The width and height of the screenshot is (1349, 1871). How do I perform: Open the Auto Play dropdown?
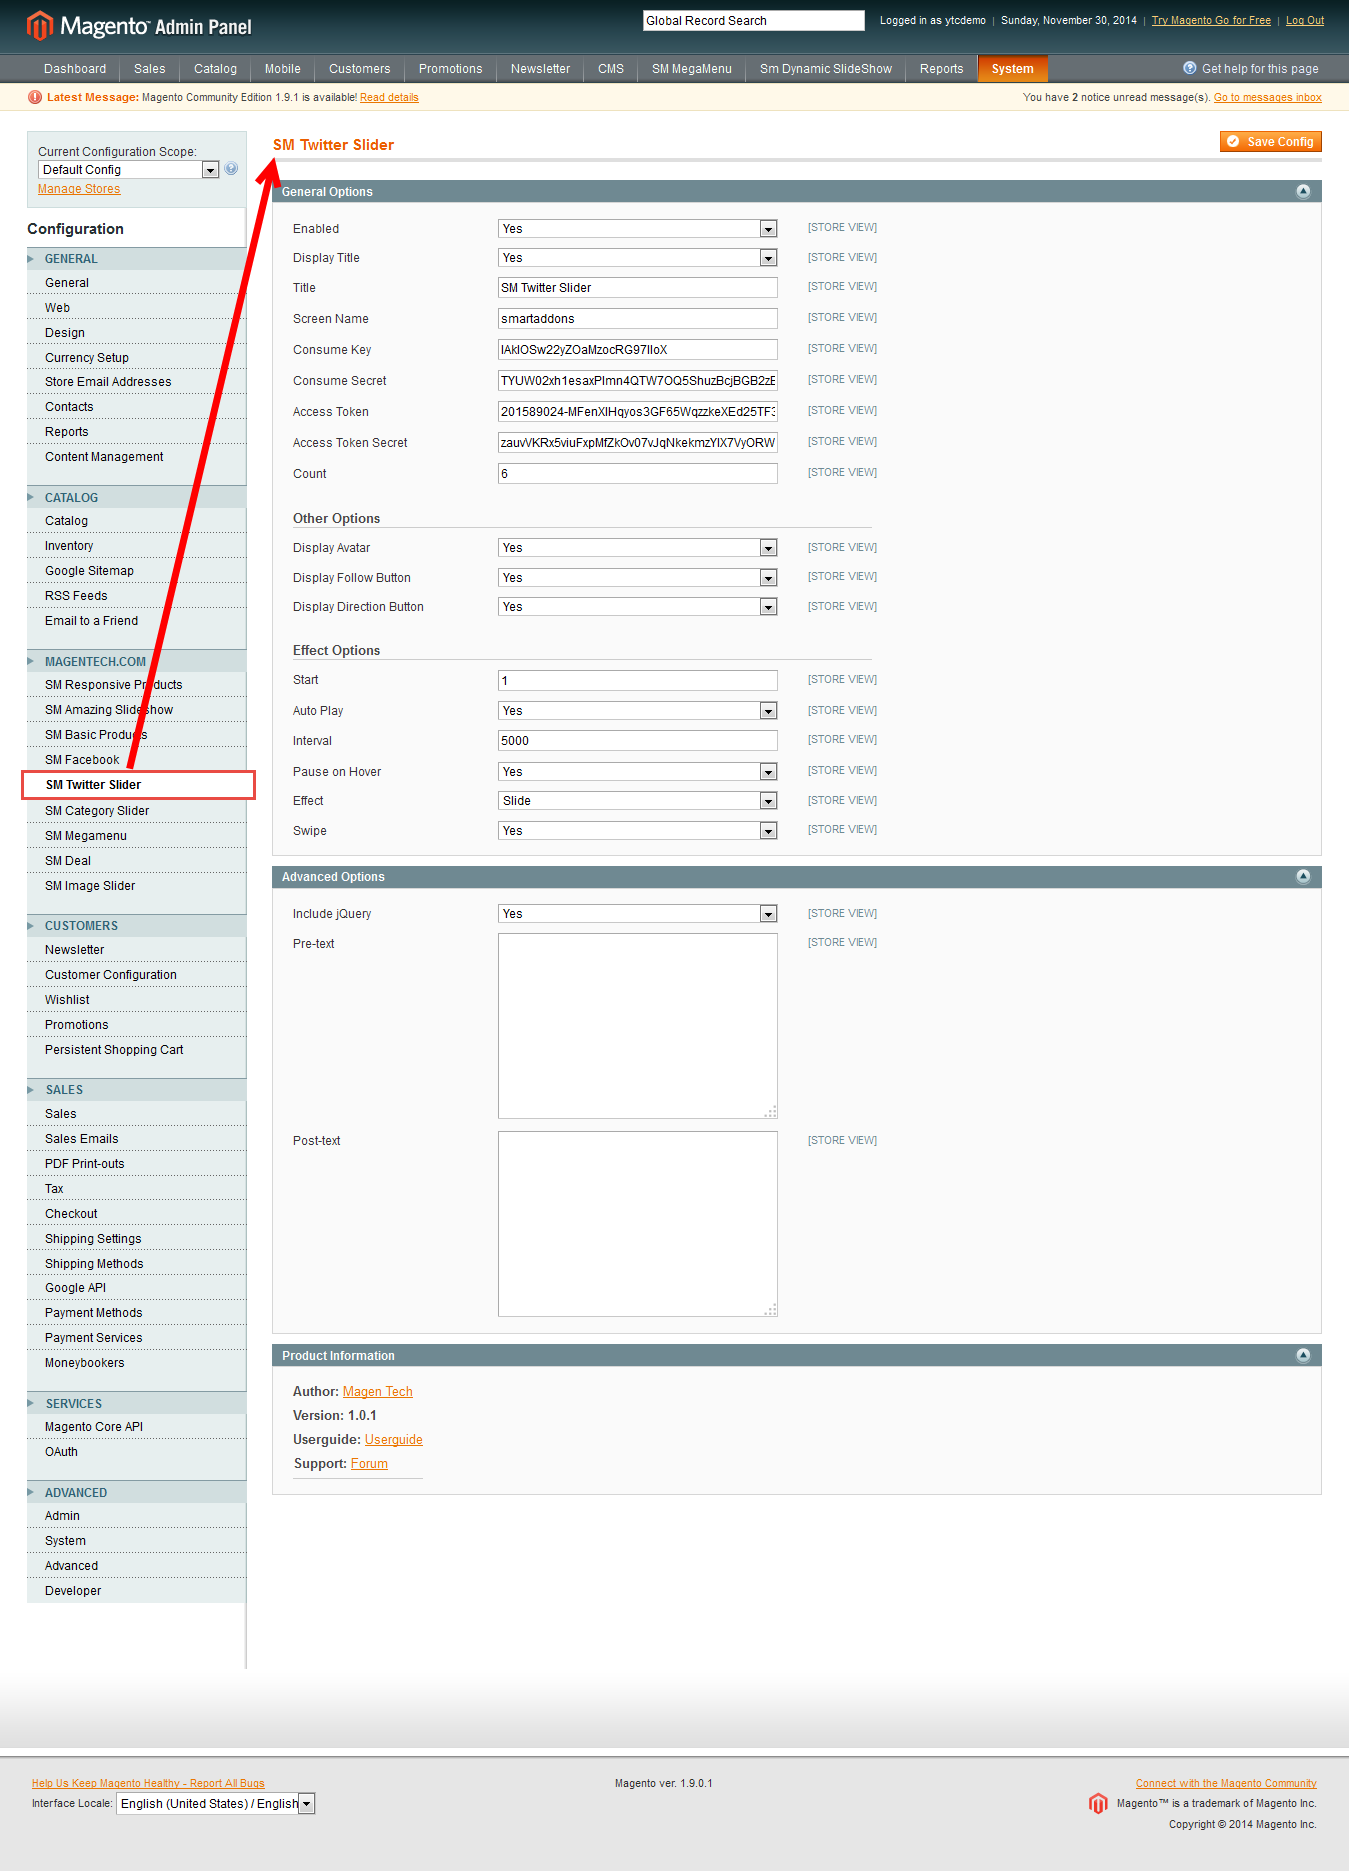click(x=637, y=711)
